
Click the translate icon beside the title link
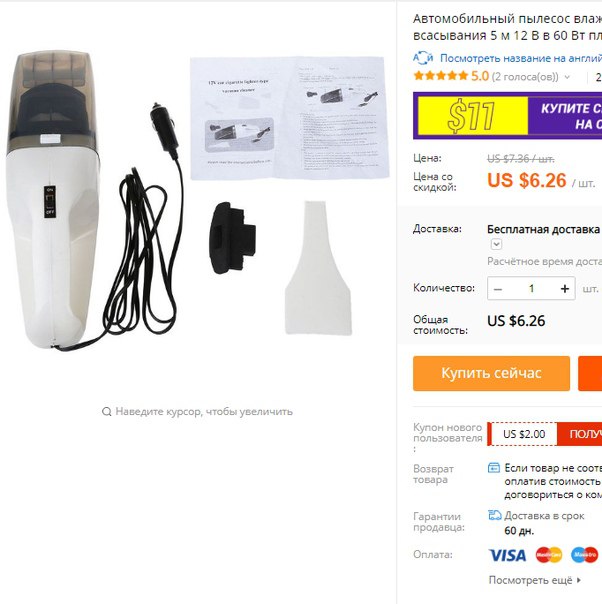[423, 58]
